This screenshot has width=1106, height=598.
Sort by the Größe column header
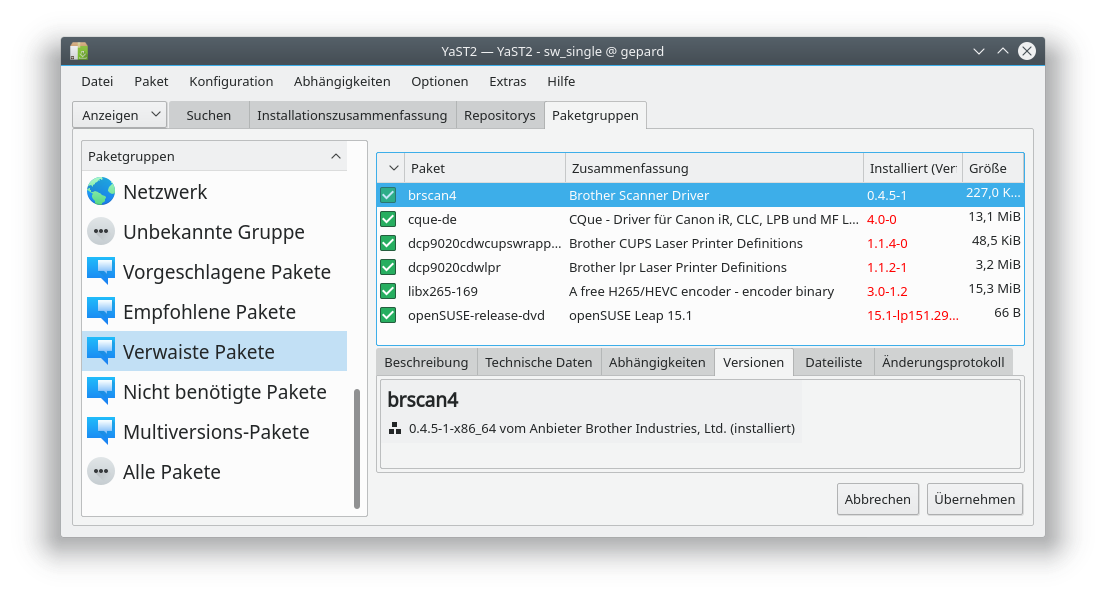click(x=993, y=169)
